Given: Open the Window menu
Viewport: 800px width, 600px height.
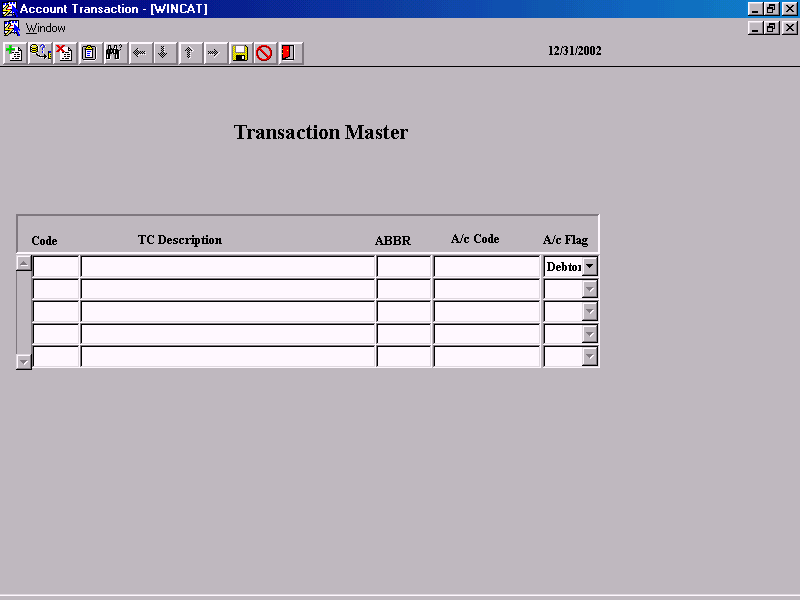Looking at the screenshot, I should tap(45, 28).
